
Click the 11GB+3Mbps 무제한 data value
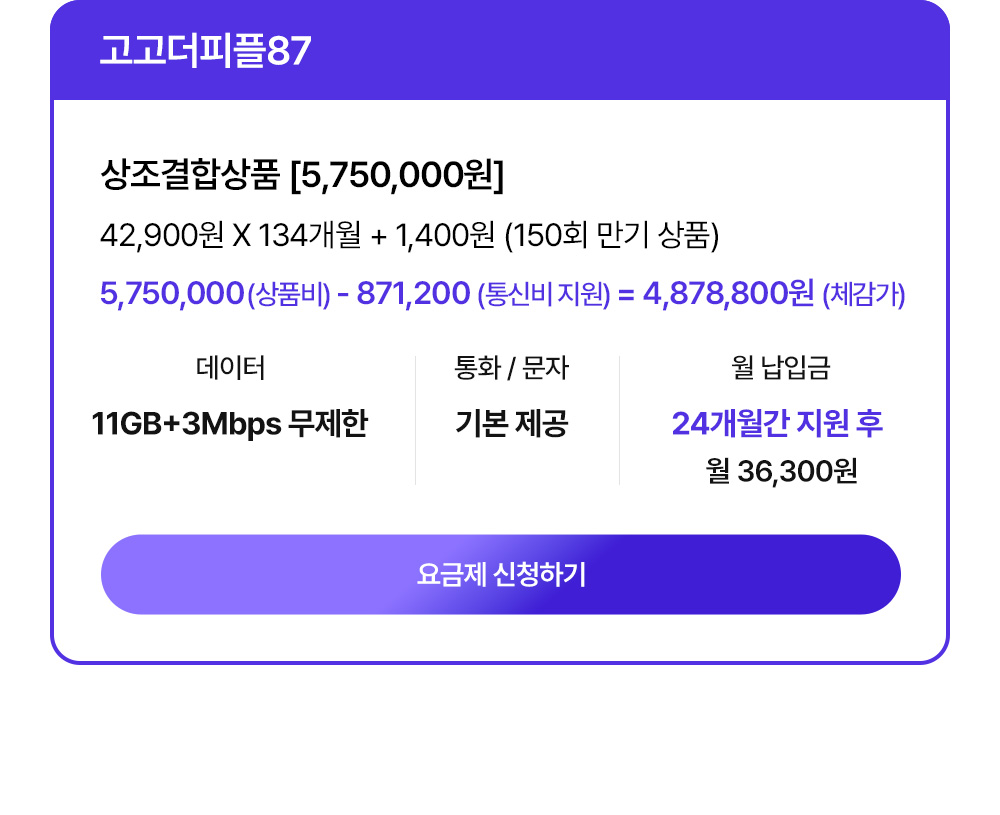(230, 423)
